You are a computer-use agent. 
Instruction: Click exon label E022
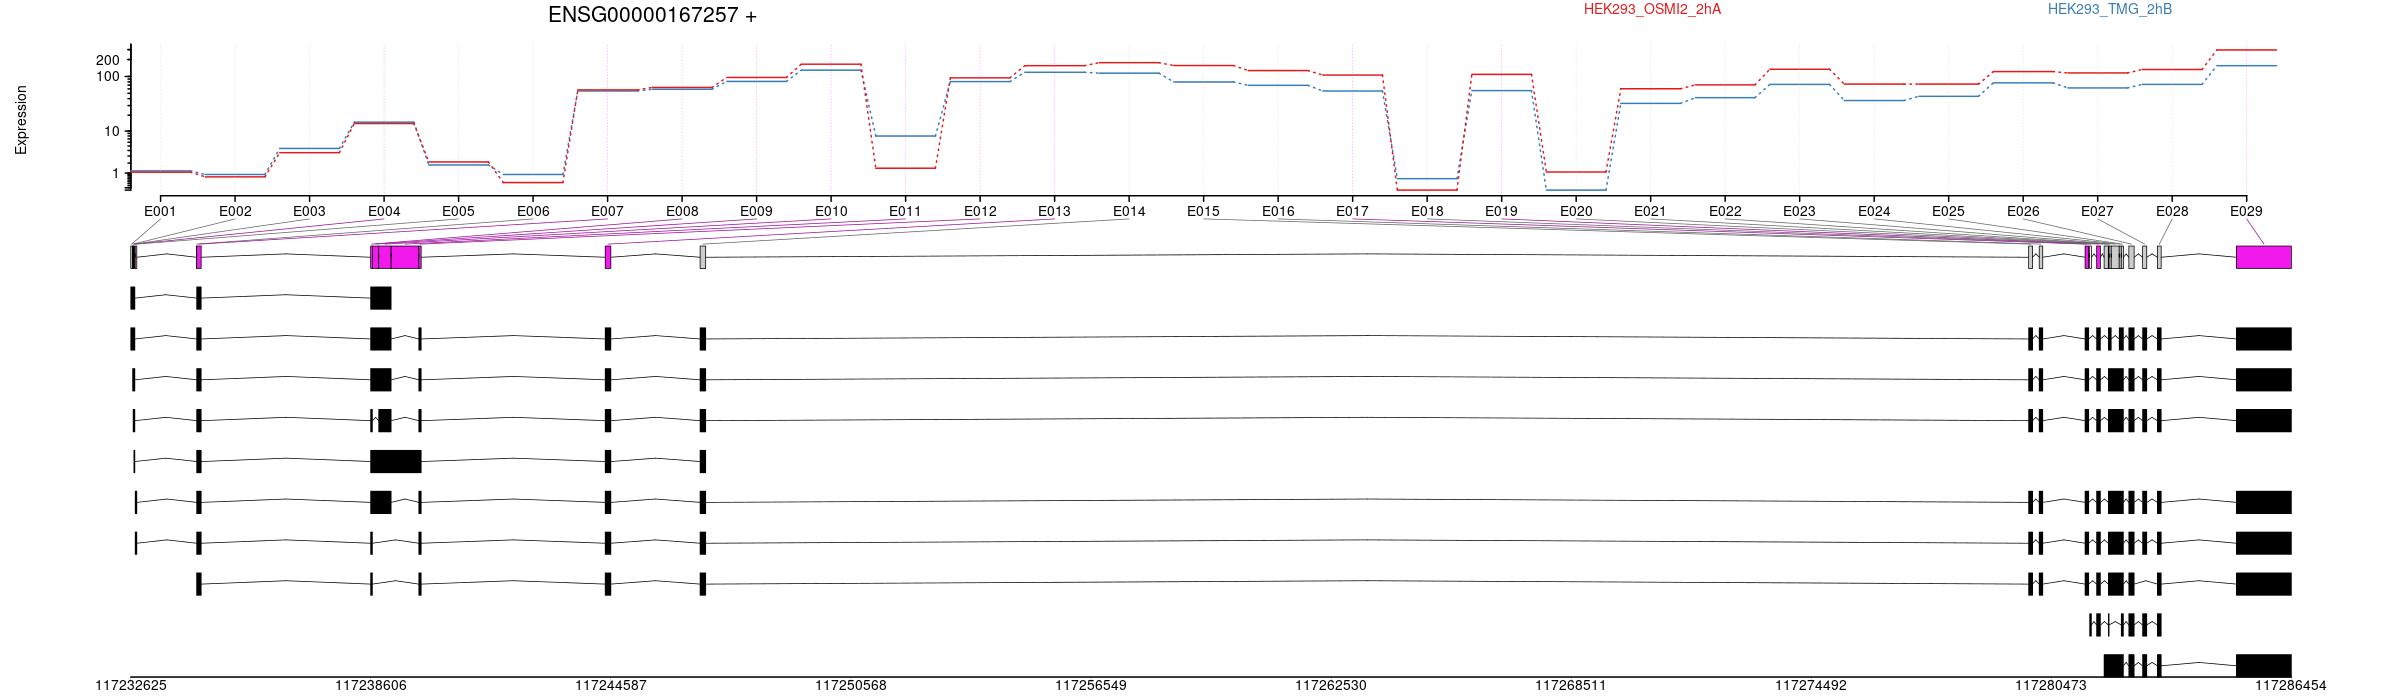(1725, 211)
